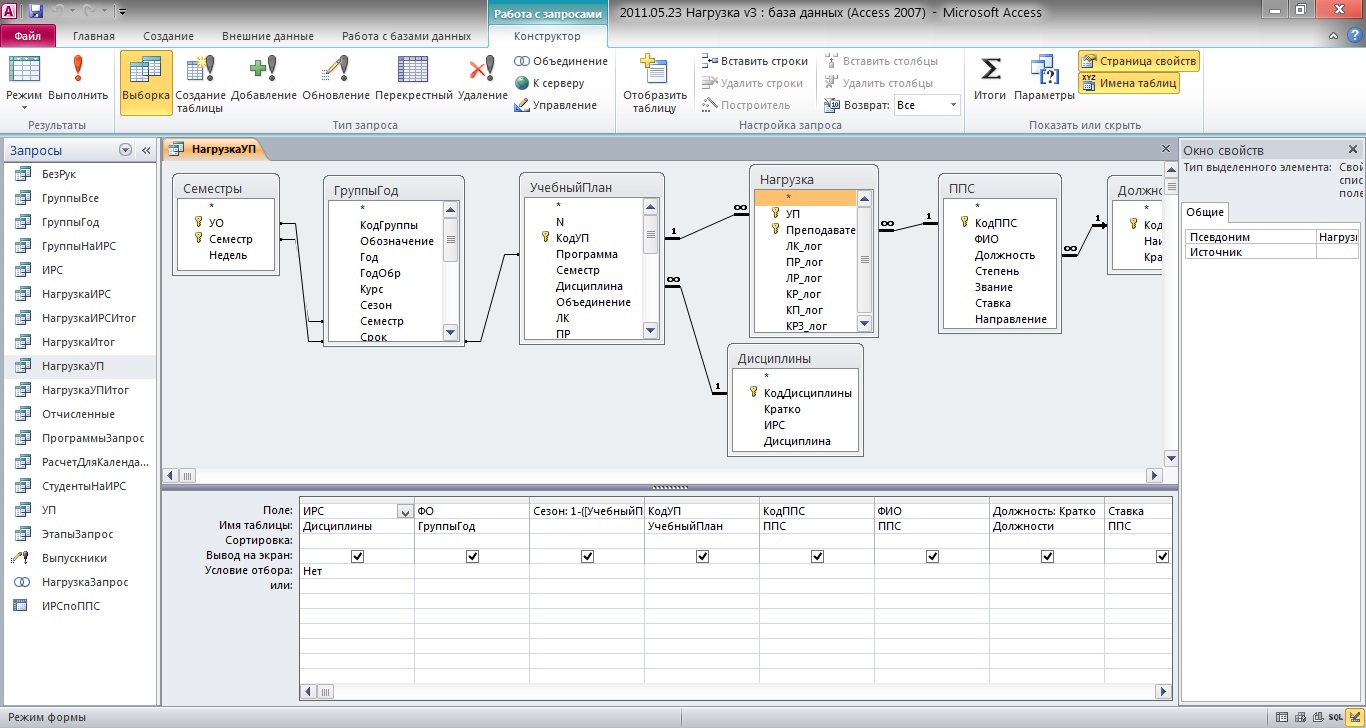
Task: Select Дисциплина field in УчебныйПлан table
Action: pyautogui.click(x=589, y=286)
